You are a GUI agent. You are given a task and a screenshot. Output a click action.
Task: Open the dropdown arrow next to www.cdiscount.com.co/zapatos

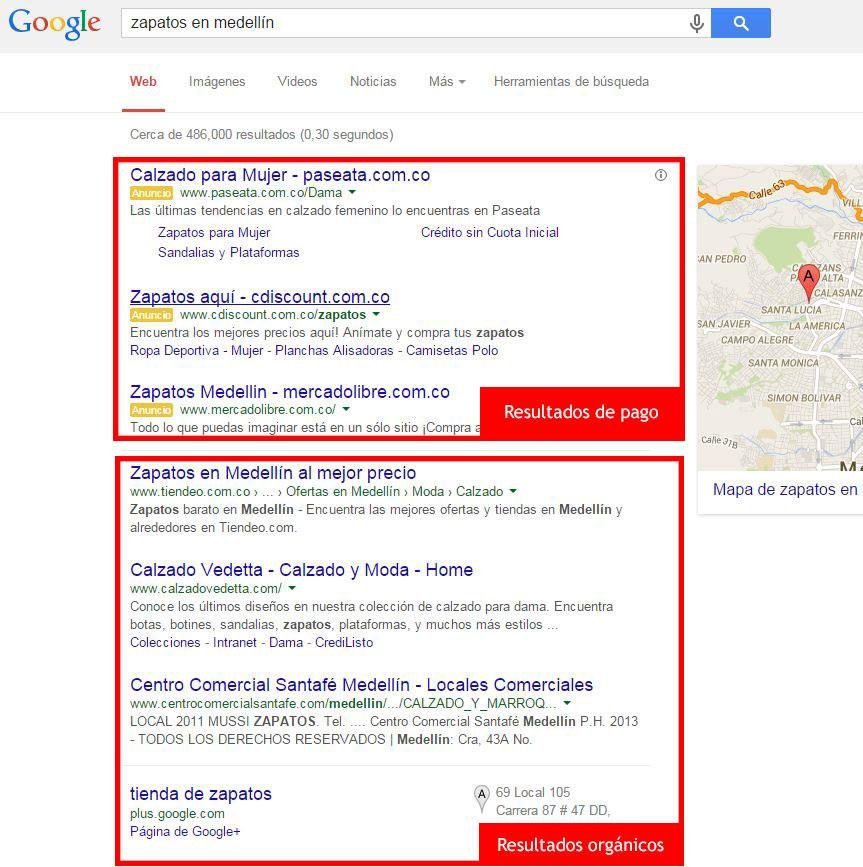(376, 314)
